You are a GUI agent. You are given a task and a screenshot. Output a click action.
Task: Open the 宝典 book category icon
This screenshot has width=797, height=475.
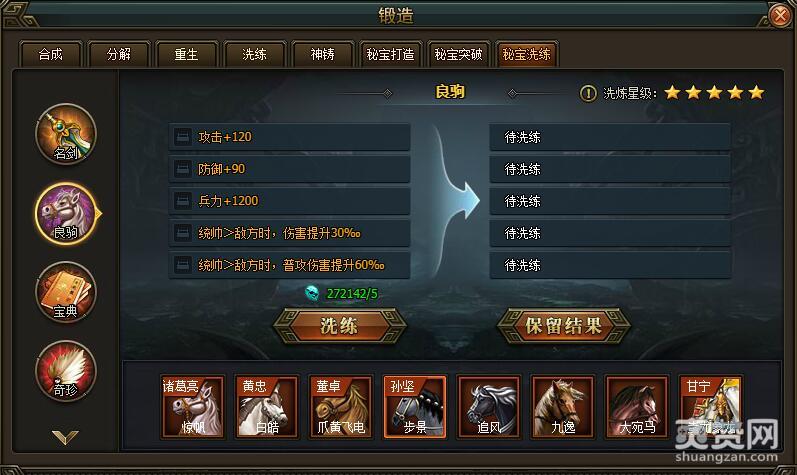point(66,292)
